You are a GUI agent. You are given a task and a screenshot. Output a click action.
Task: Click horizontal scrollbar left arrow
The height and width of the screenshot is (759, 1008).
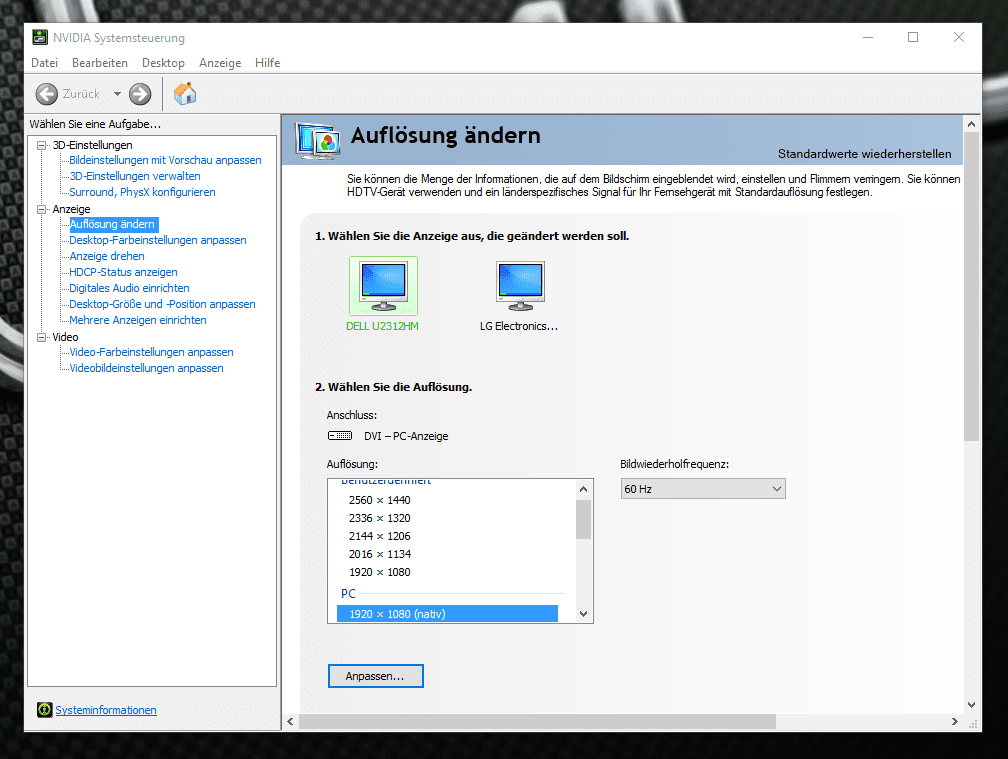(290, 722)
